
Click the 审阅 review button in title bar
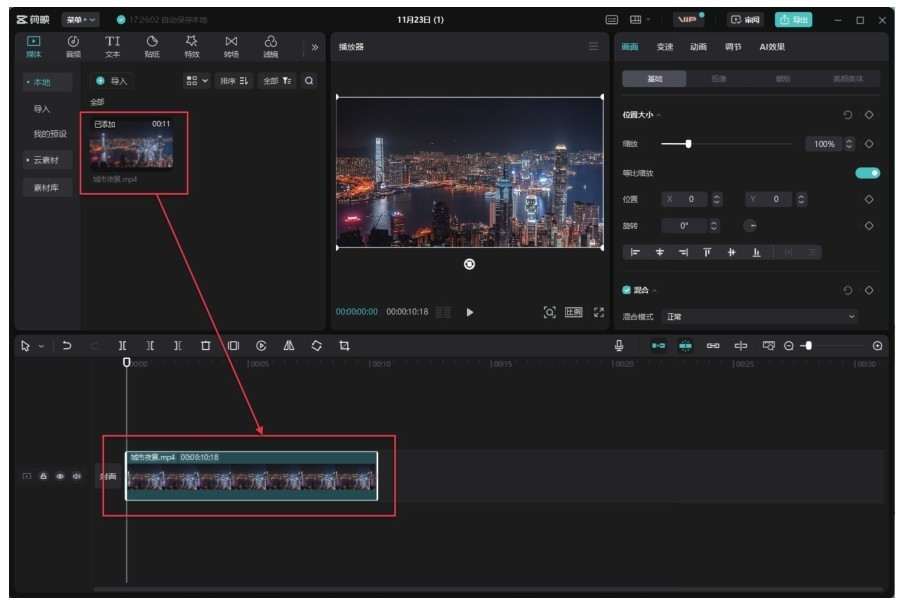pos(745,19)
